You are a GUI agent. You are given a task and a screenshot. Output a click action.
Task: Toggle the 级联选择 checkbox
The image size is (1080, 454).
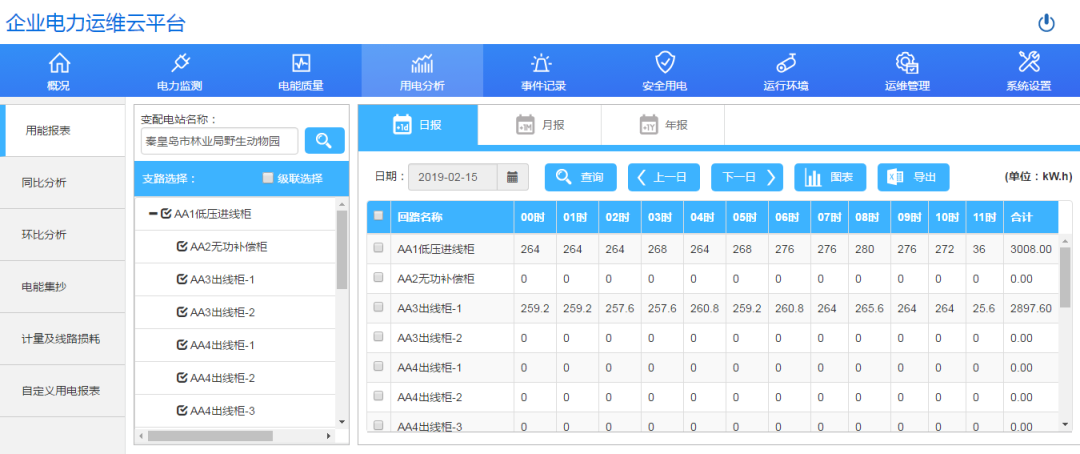click(x=268, y=178)
